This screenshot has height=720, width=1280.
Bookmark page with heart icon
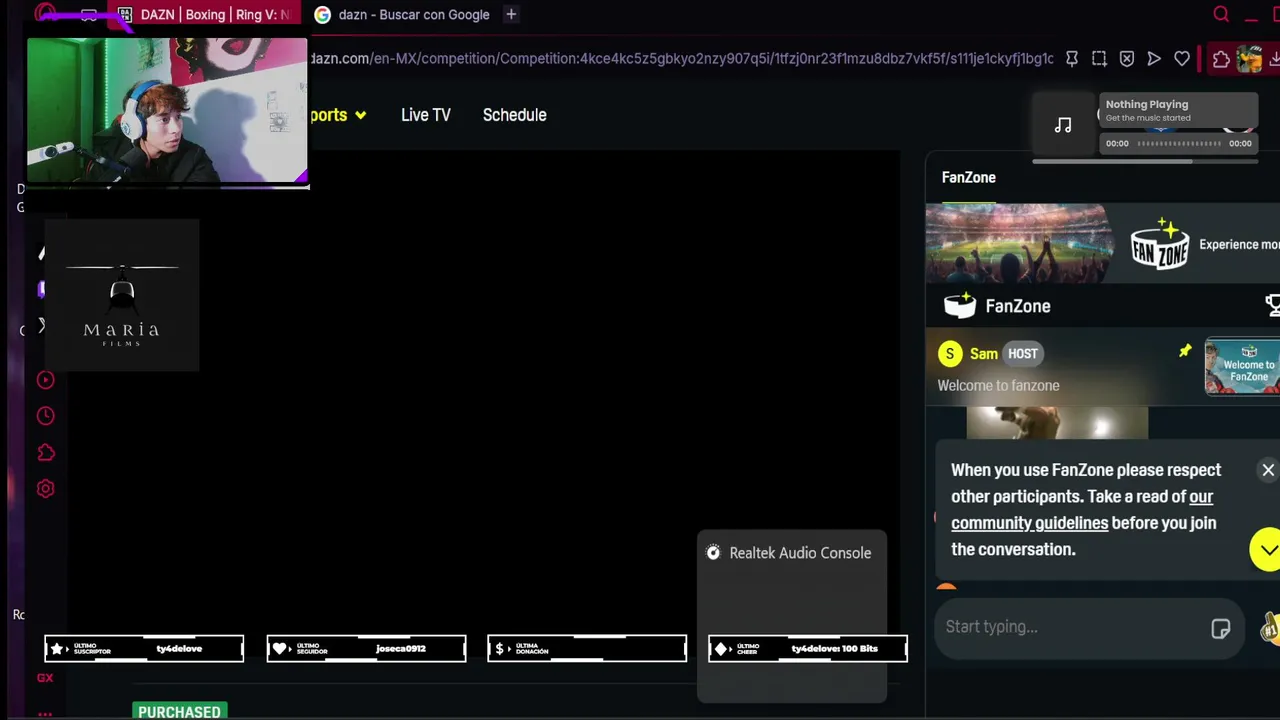click(x=1182, y=59)
